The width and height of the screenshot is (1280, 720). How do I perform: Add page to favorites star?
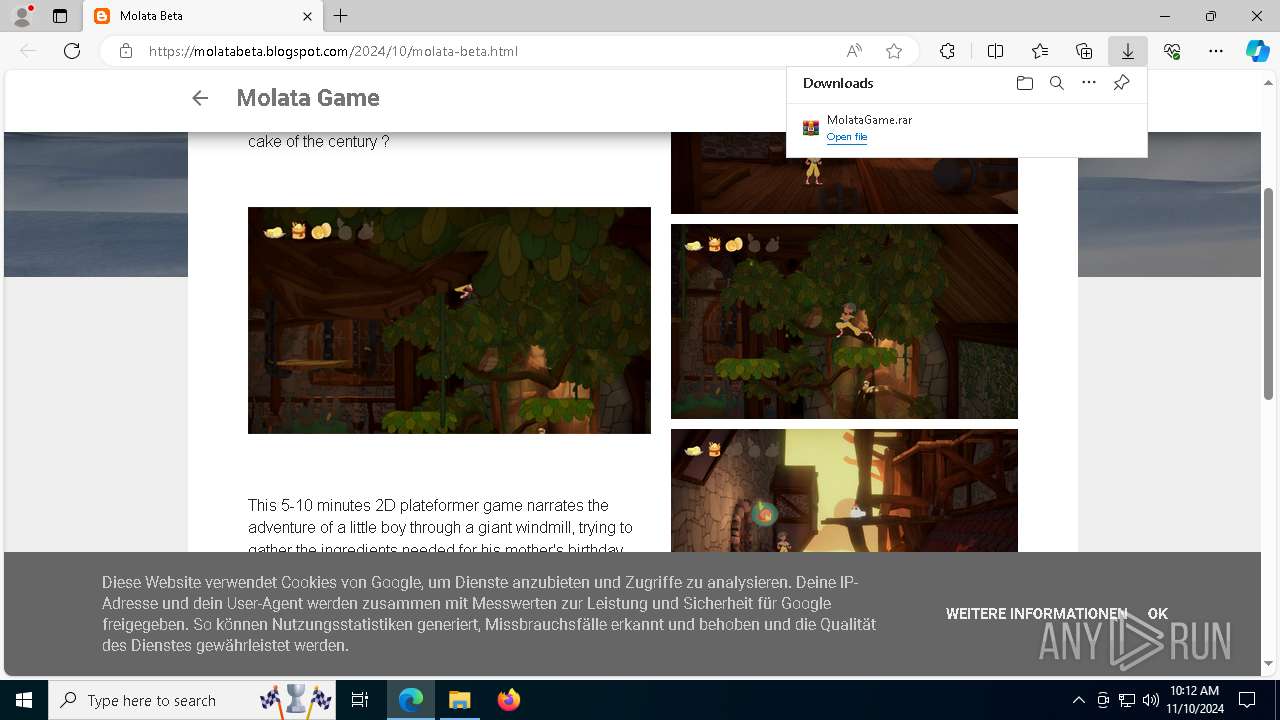[x=894, y=51]
